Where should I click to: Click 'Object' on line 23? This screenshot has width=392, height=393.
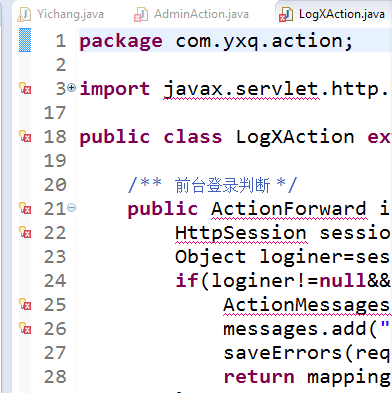coord(211,257)
